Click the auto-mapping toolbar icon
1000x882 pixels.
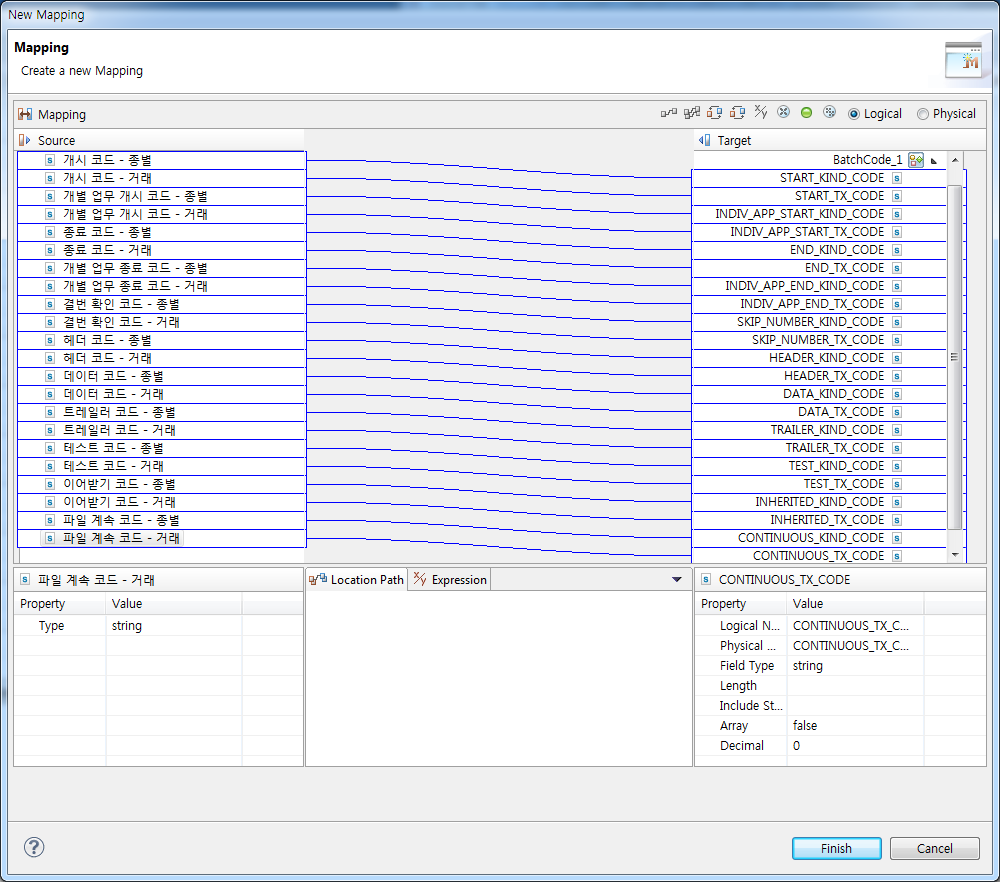tap(691, 113)
